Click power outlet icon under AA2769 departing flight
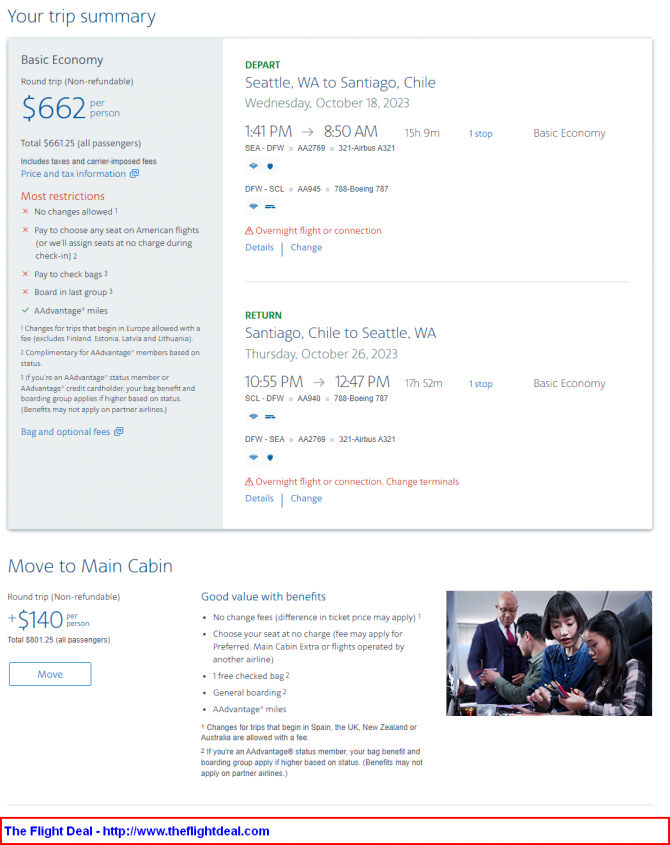Screen dimensions: 670x845 (270, 166)
